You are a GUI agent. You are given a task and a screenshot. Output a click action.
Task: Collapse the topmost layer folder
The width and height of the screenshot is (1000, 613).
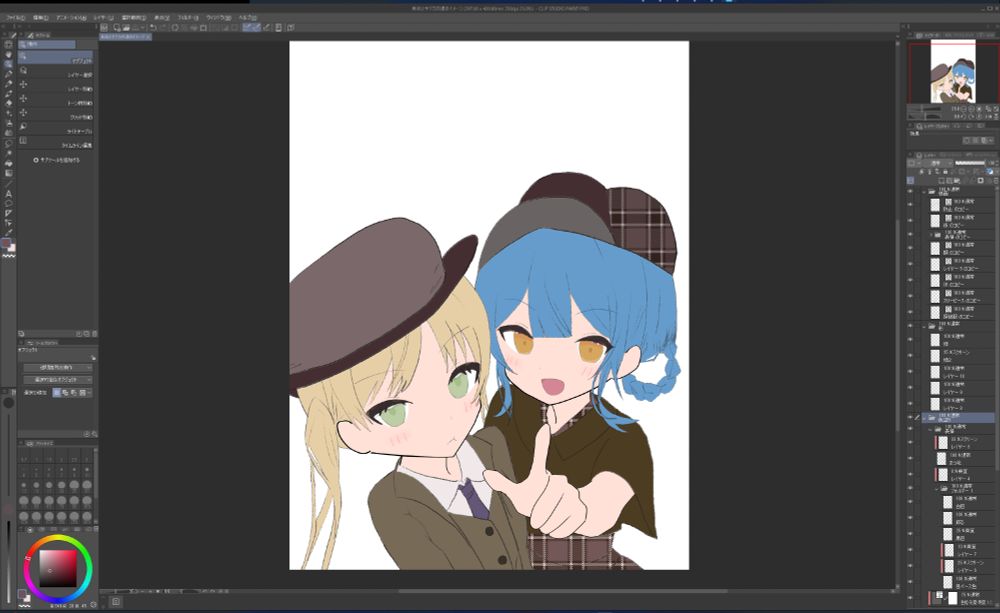pyautogui.click(x=924, y=191)
